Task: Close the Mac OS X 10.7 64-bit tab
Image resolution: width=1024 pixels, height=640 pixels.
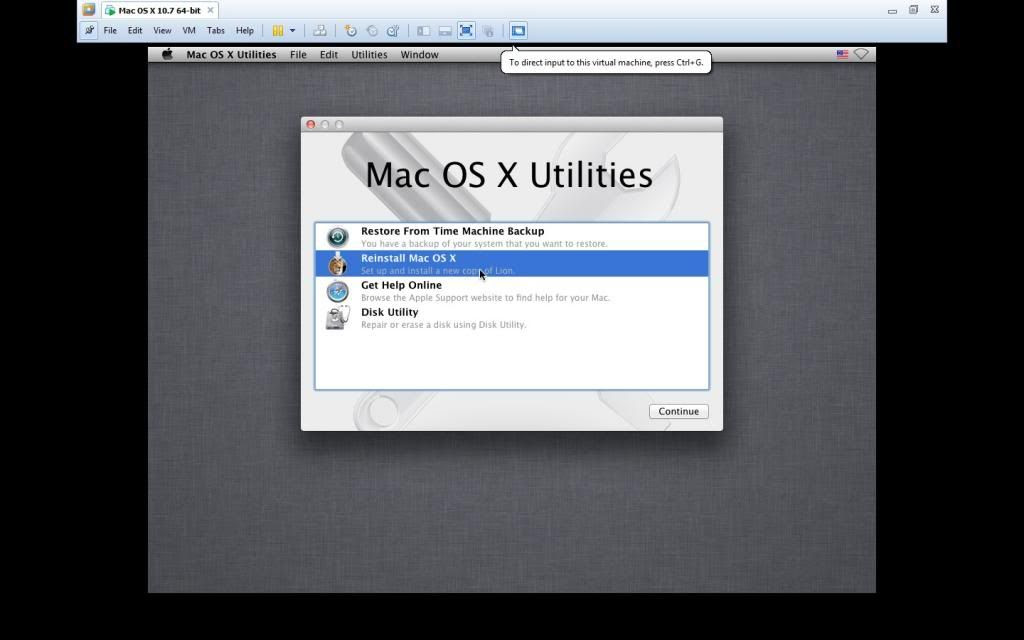Action: tap(210, 10)
